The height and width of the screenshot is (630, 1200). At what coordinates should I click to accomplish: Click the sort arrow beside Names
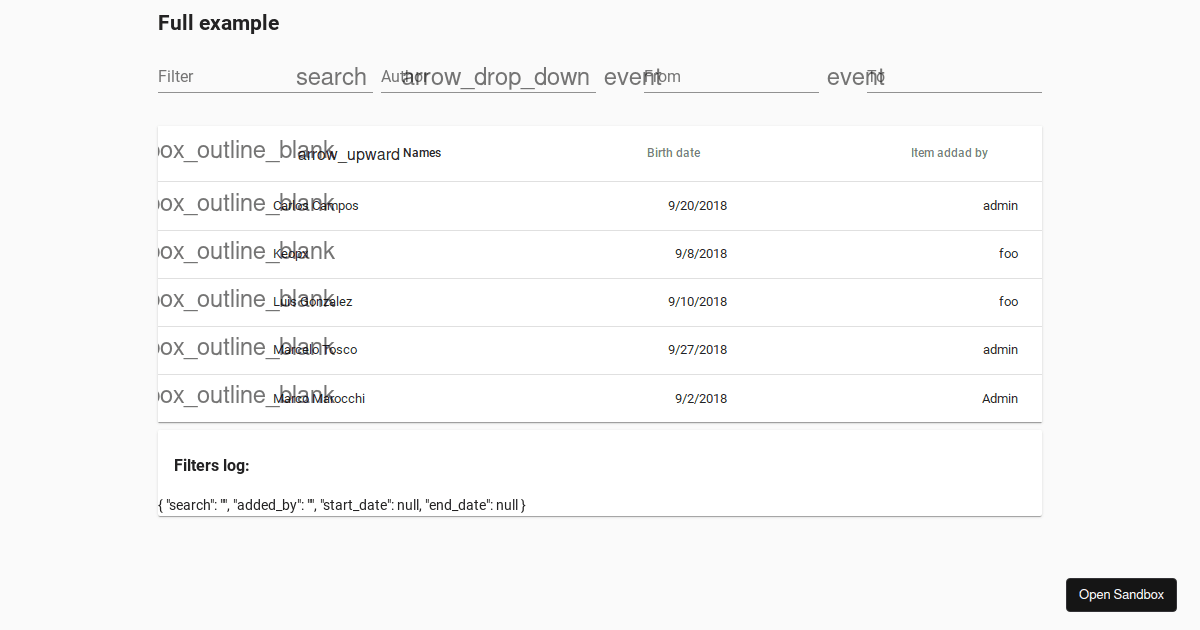pyautogui.click(x=348, y=154)
